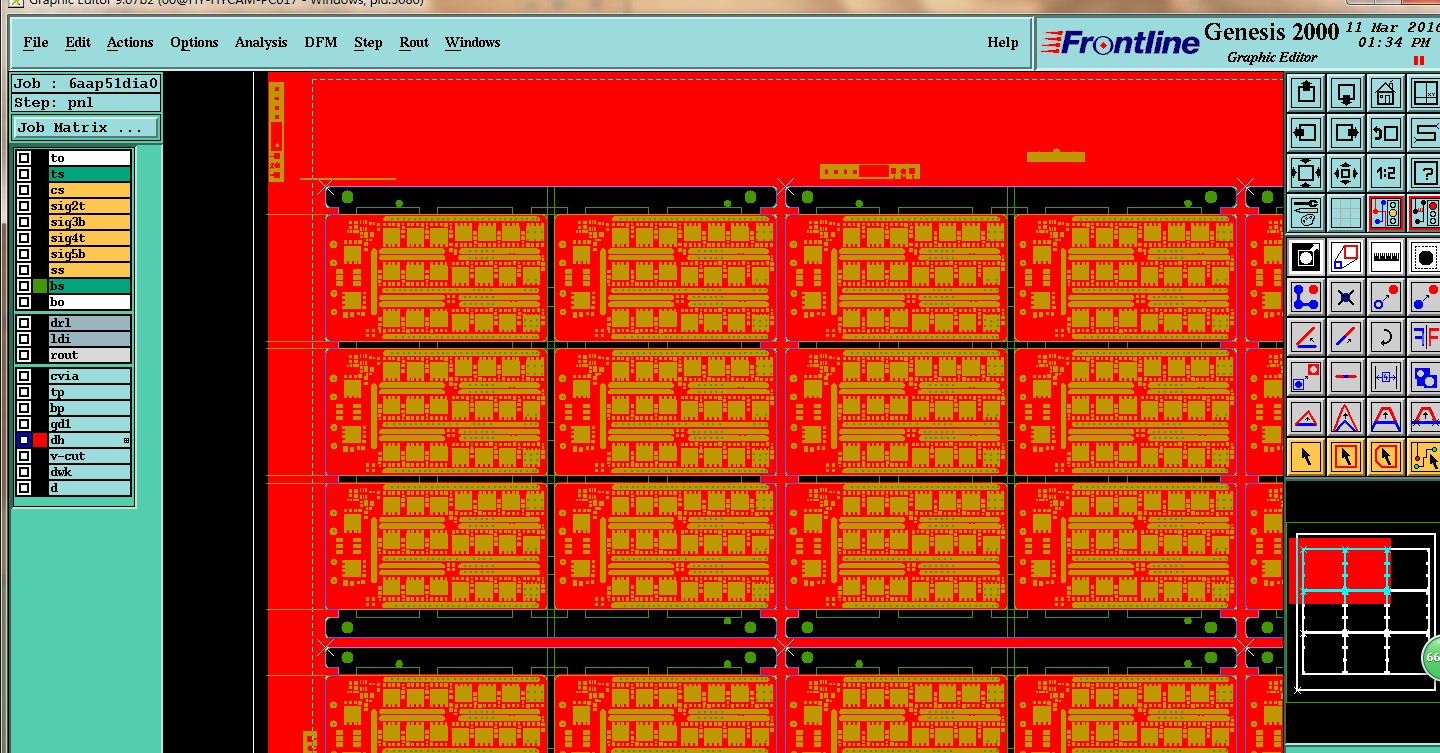Select the plain arrow pointer tool

click(x=1306, y=457)
